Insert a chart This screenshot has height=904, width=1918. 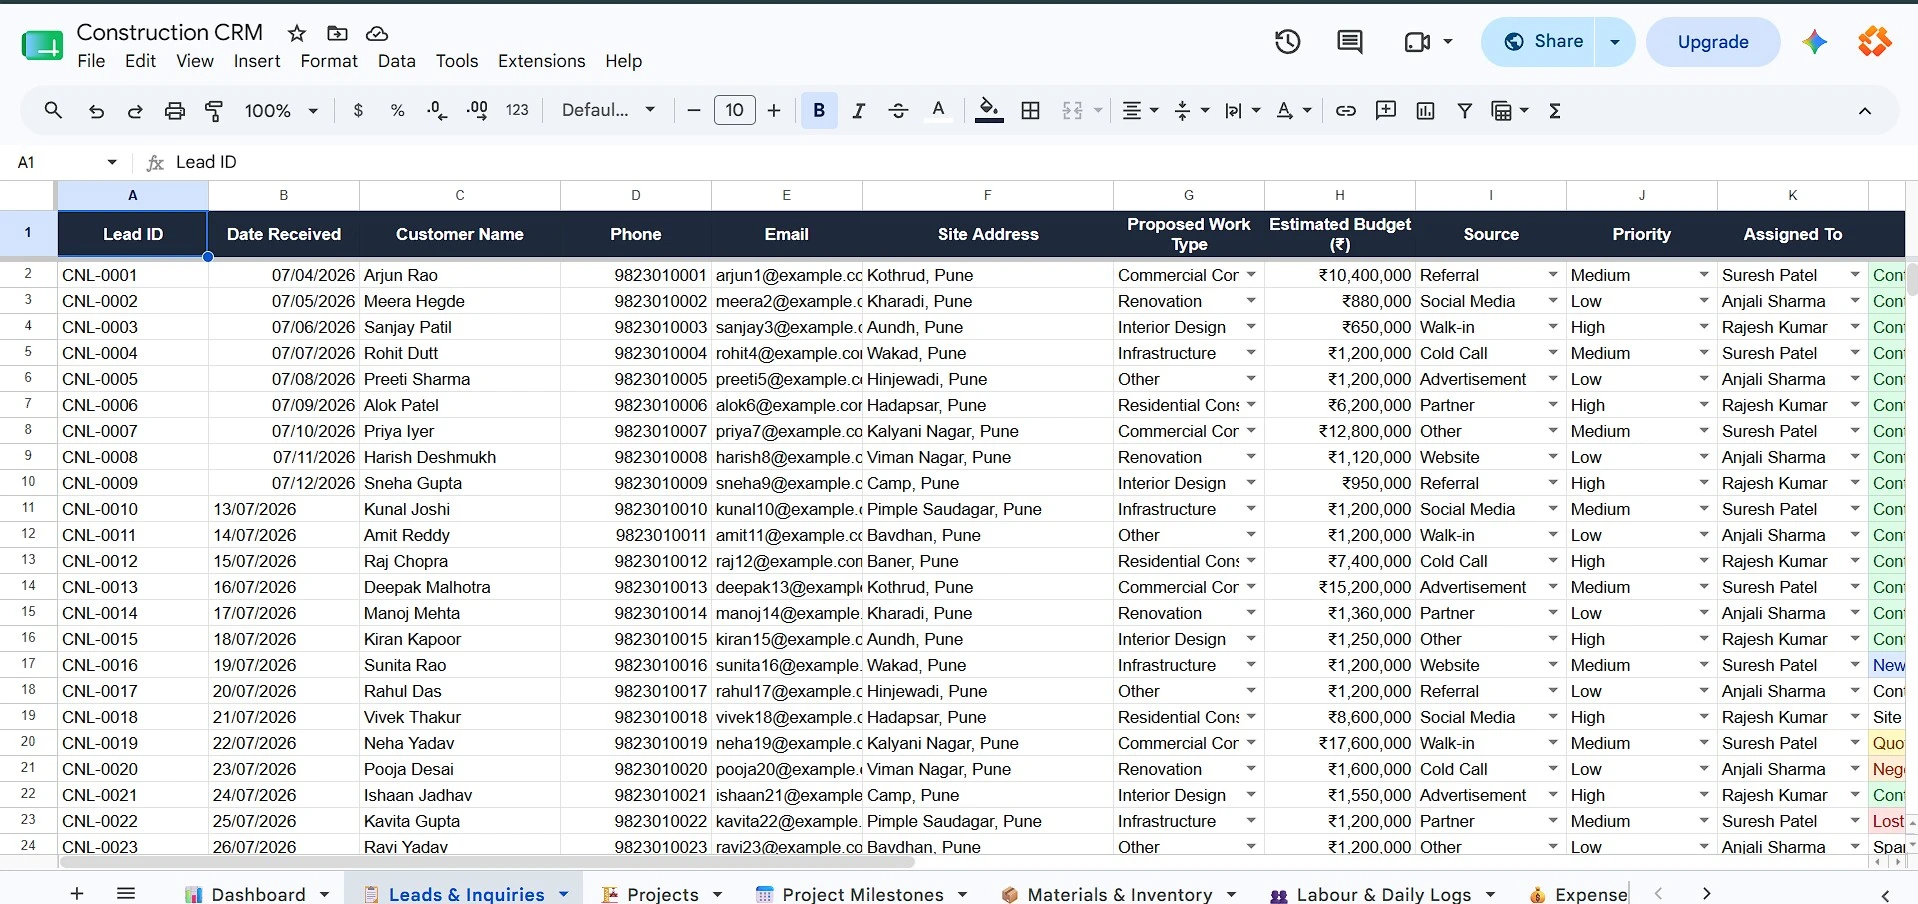pos(1425,111)
